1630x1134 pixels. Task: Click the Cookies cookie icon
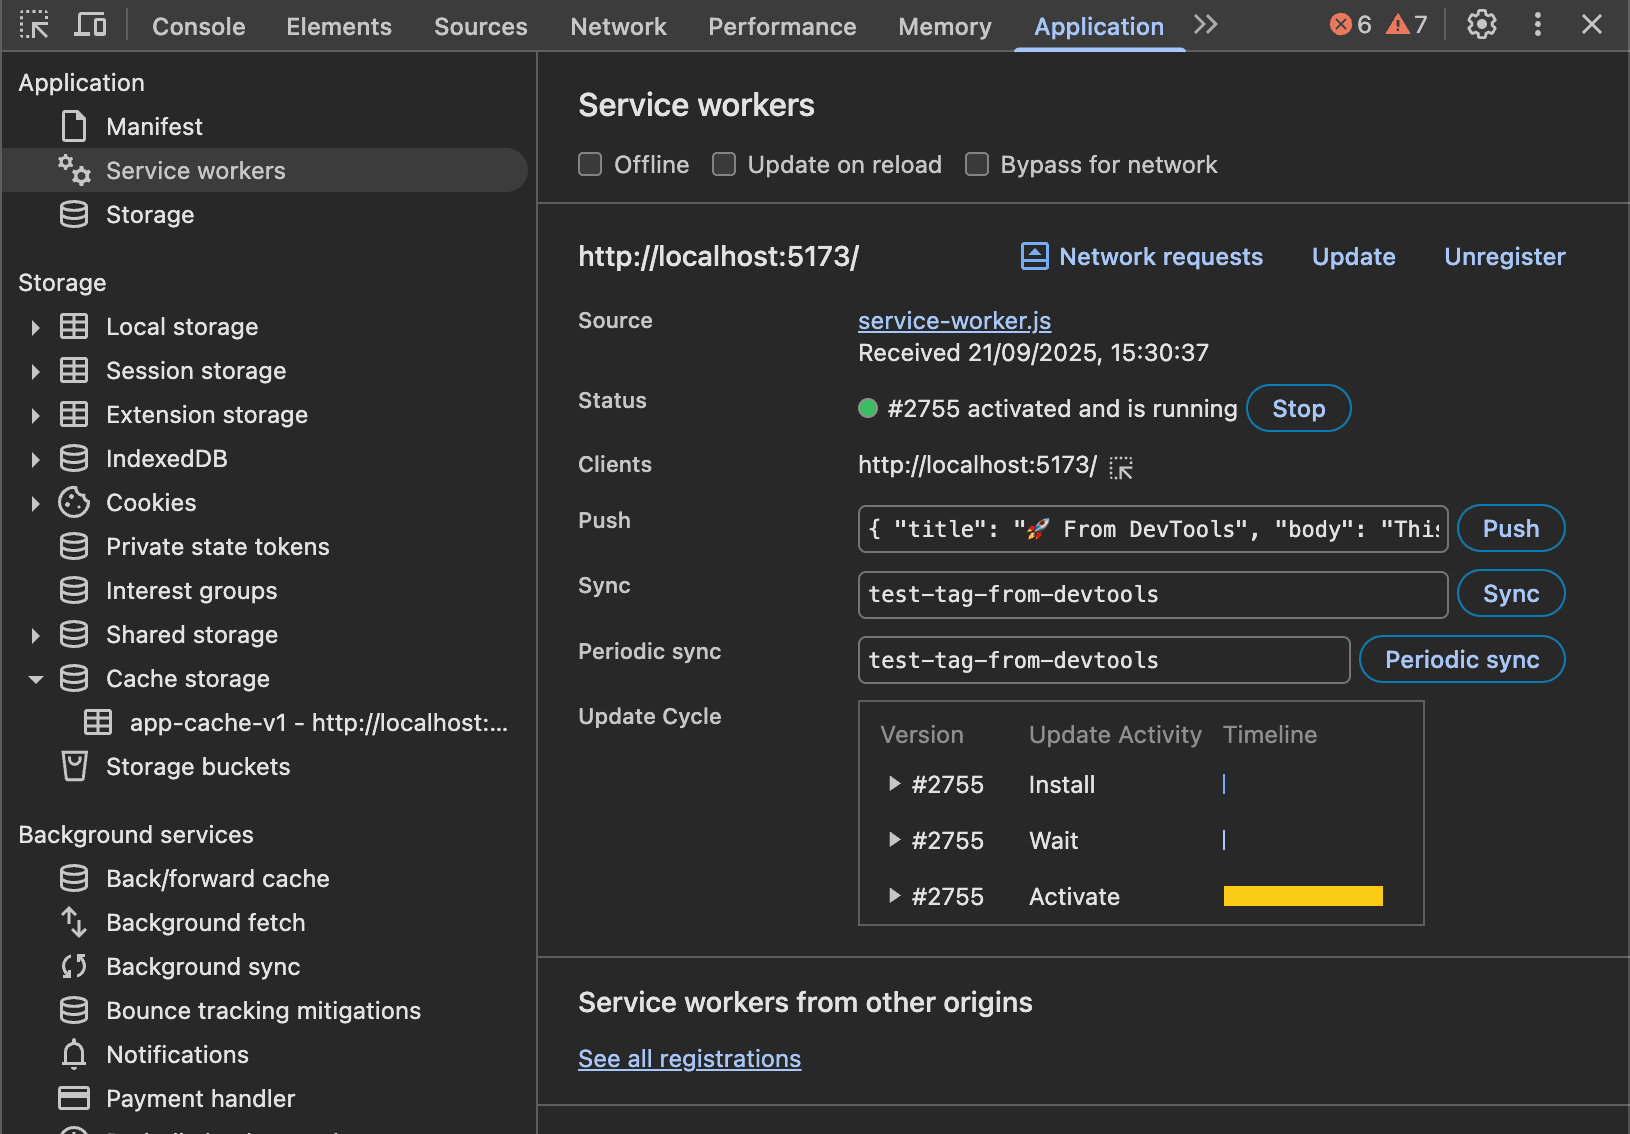[74, 503]
